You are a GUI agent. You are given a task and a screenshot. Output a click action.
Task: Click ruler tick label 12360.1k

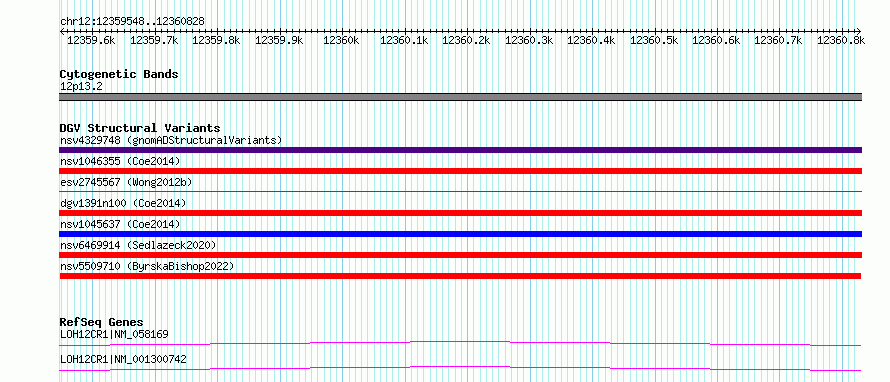(x=404, y=40)
